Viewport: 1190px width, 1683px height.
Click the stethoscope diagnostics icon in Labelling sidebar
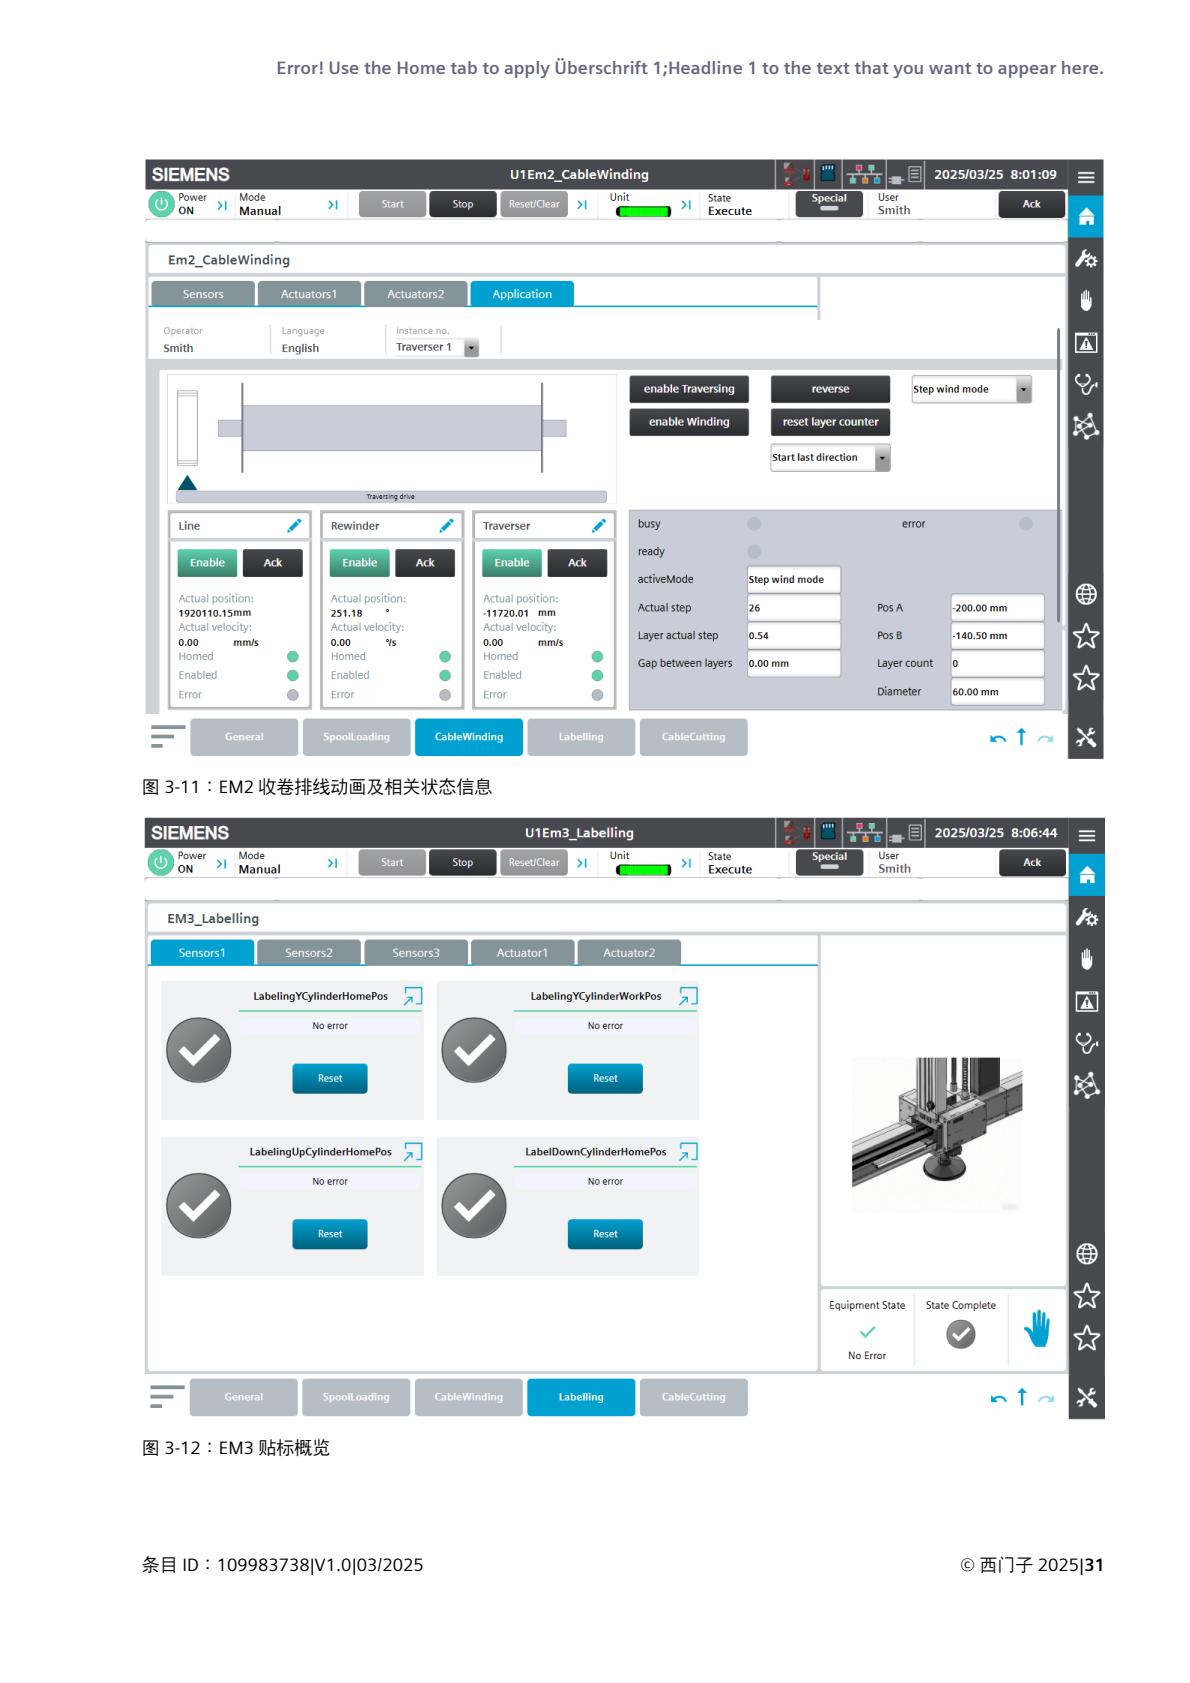pyautogui.click(x=1086, y=1043)
